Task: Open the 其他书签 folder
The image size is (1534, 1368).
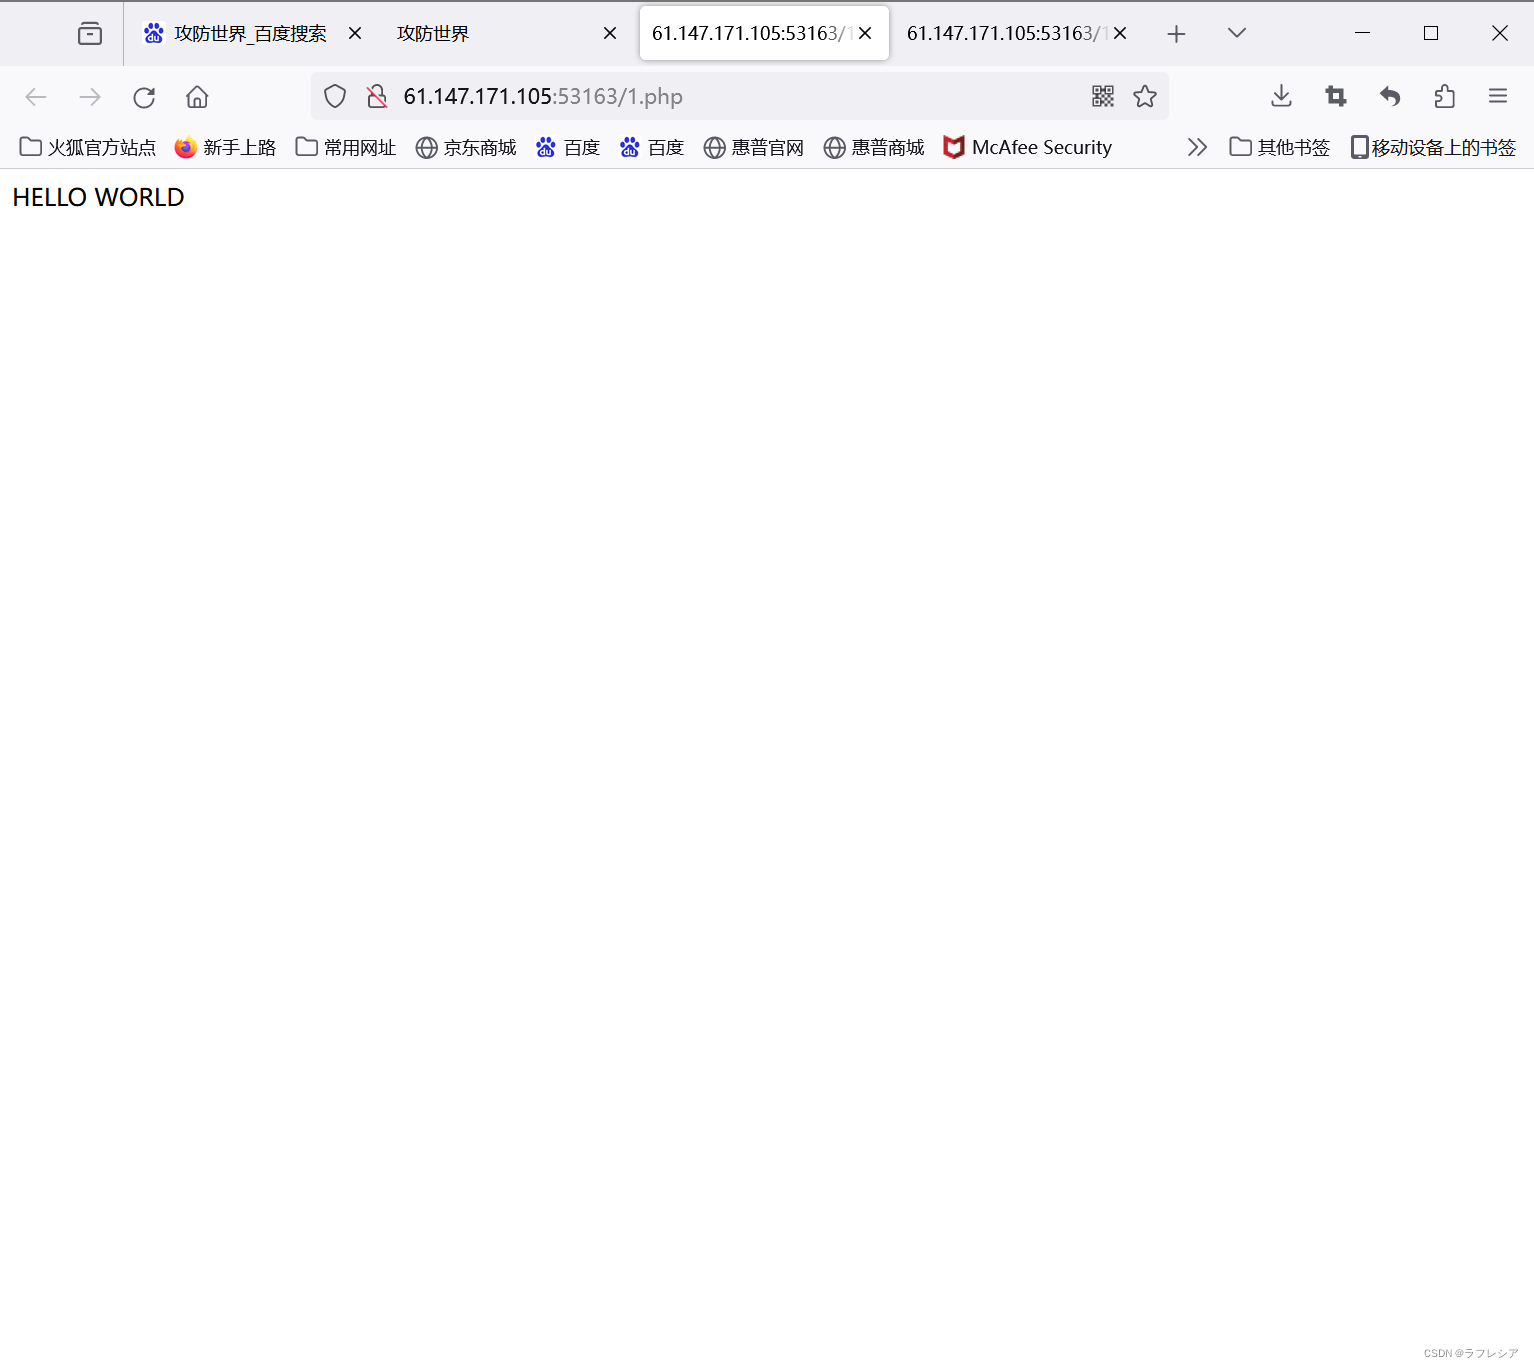Action: (1279, 147)
